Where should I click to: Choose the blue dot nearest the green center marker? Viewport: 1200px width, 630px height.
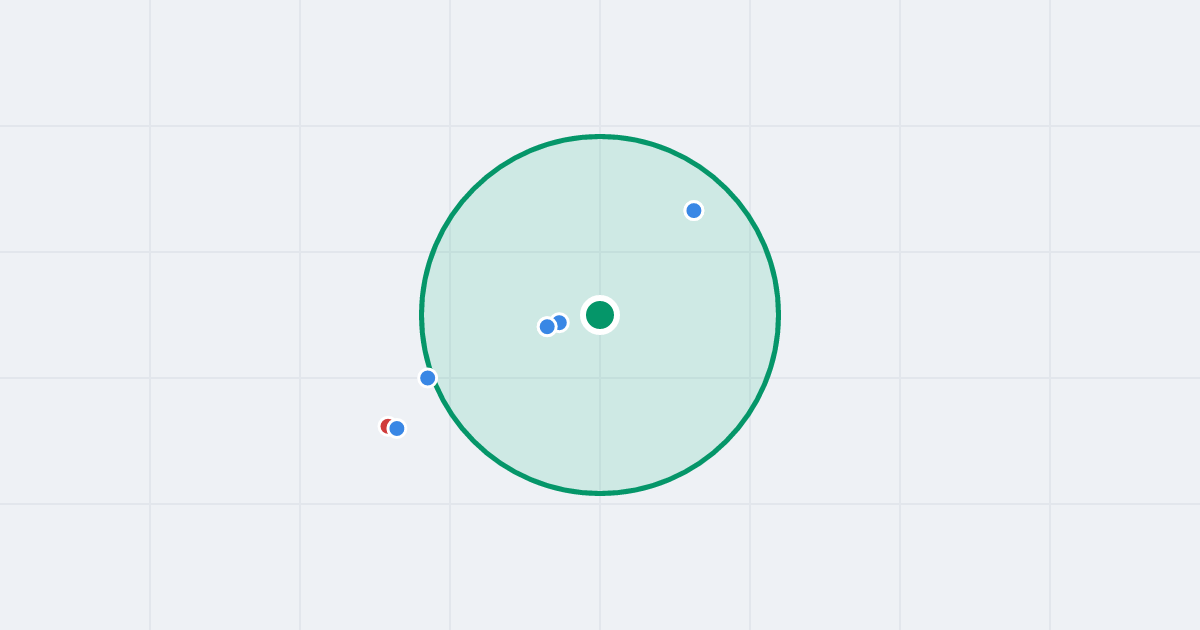[x=560, y=322]
